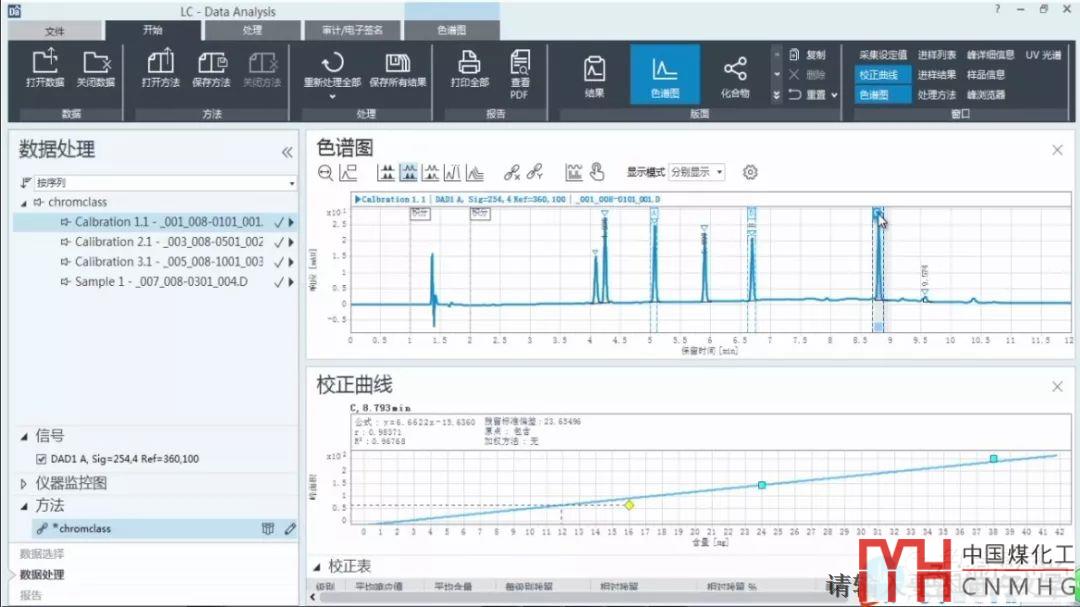Select the 化合物 layout icon

(735, 69)
